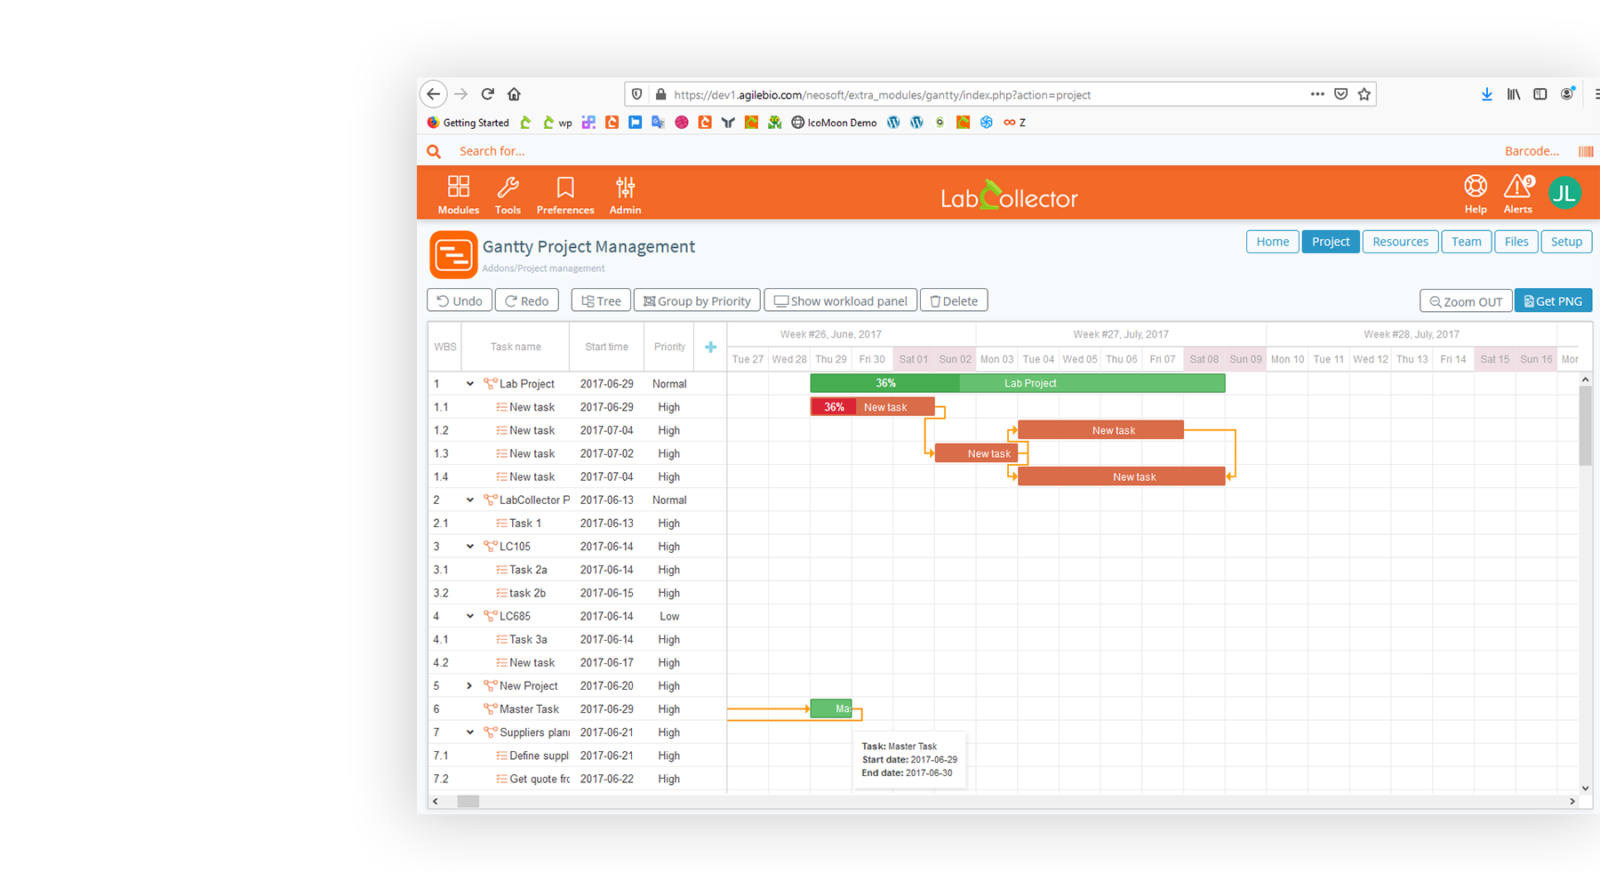Click the vertical scrollbar of the chart
Image resolution: width=1600 pixels, height=872 pixels.
point(1585,426)
